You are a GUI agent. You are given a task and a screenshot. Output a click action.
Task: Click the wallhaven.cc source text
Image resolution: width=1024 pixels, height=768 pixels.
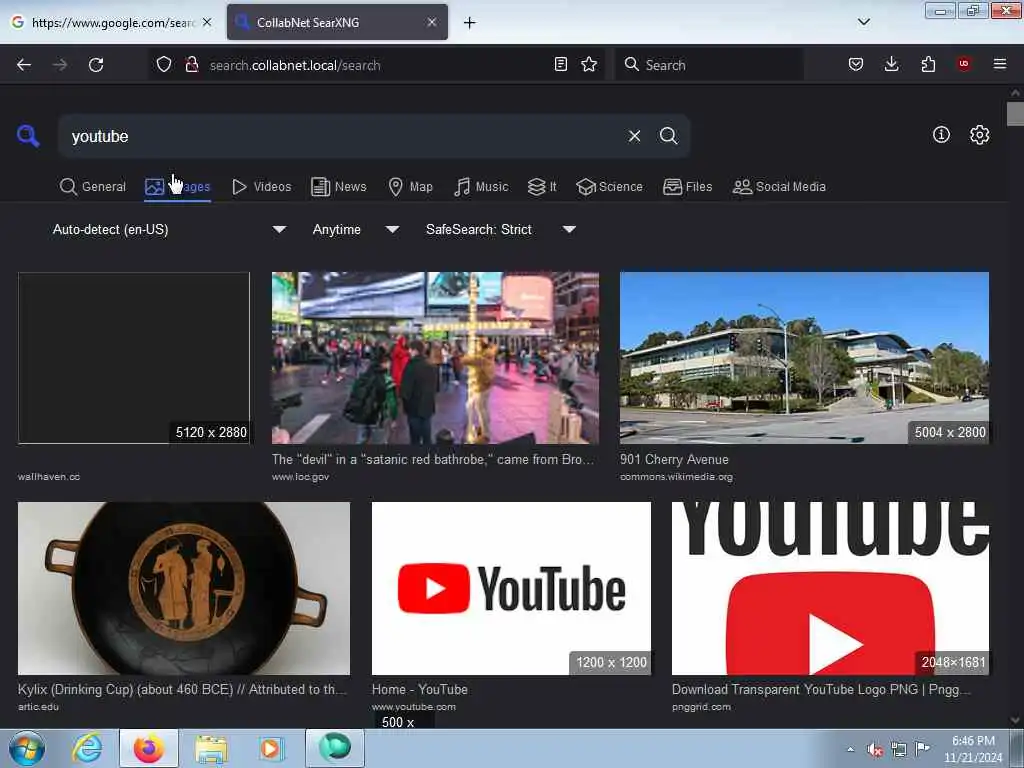[x=49, y=477]
